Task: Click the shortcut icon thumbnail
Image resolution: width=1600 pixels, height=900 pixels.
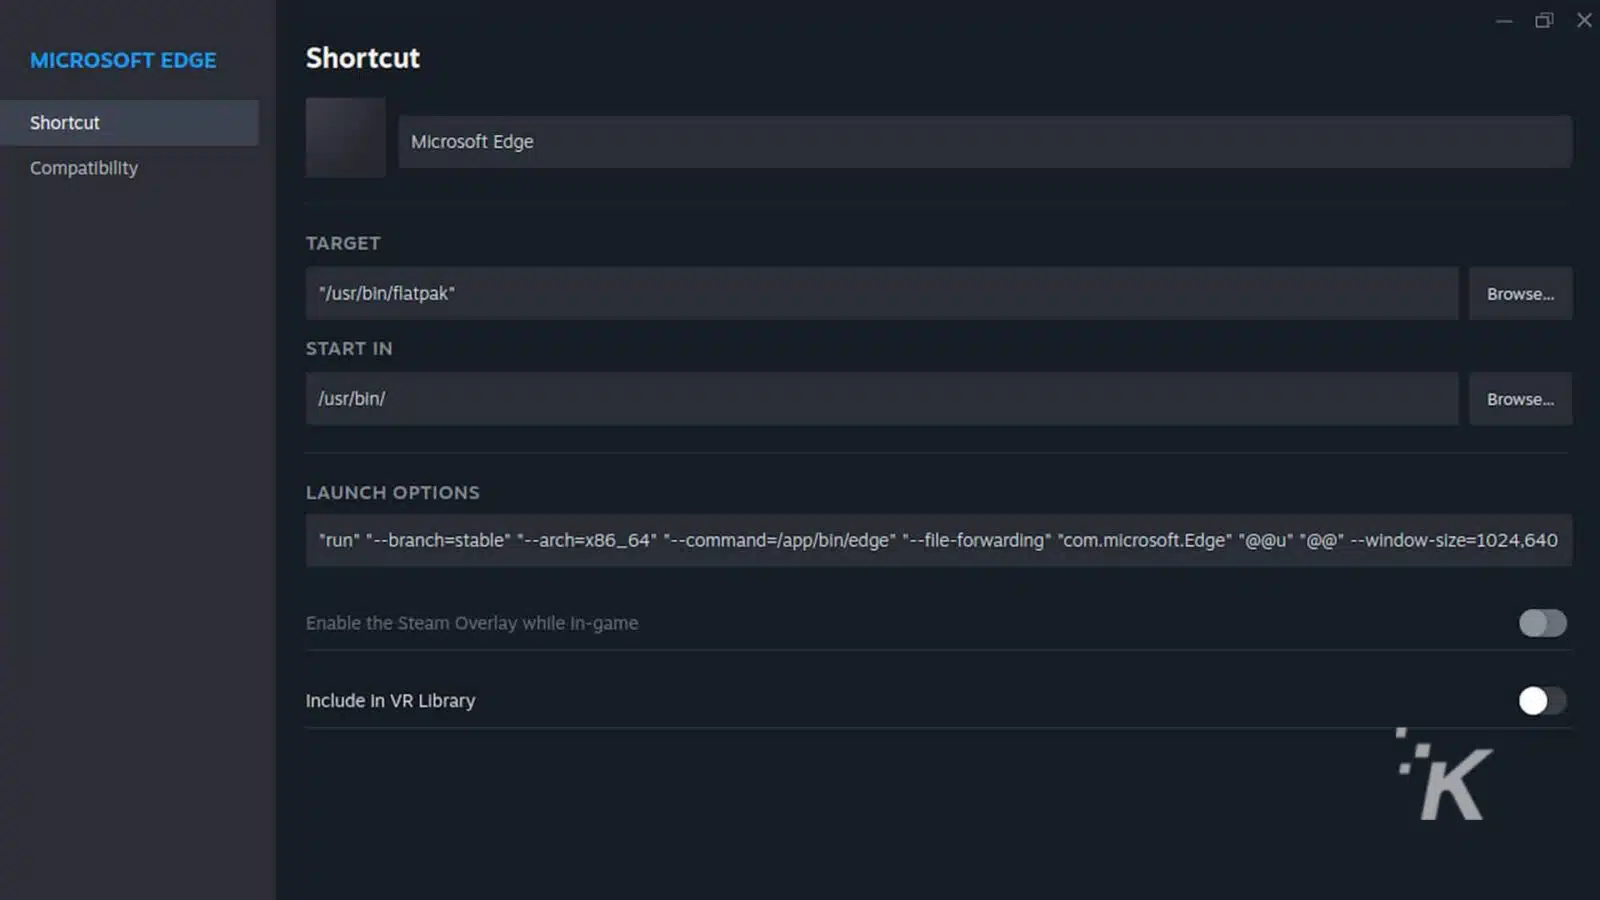Action: (345, 138)
